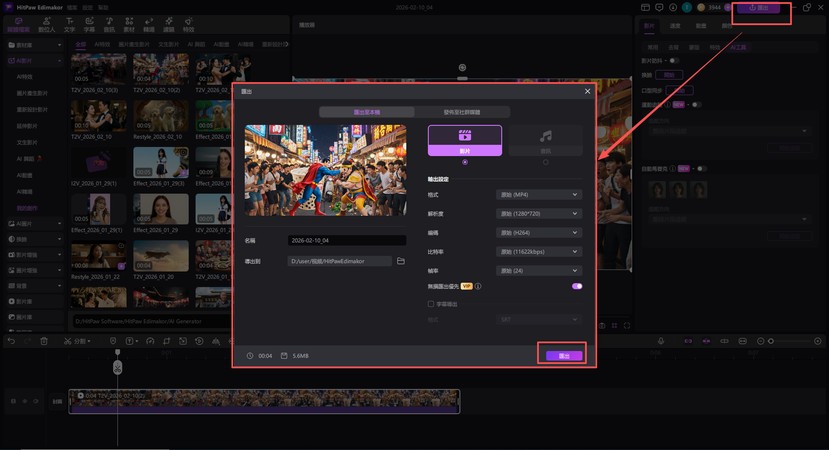Toggle the 無損匯出優先 switch off
Viewport: 829px width, 450px height.
point(576,286)
